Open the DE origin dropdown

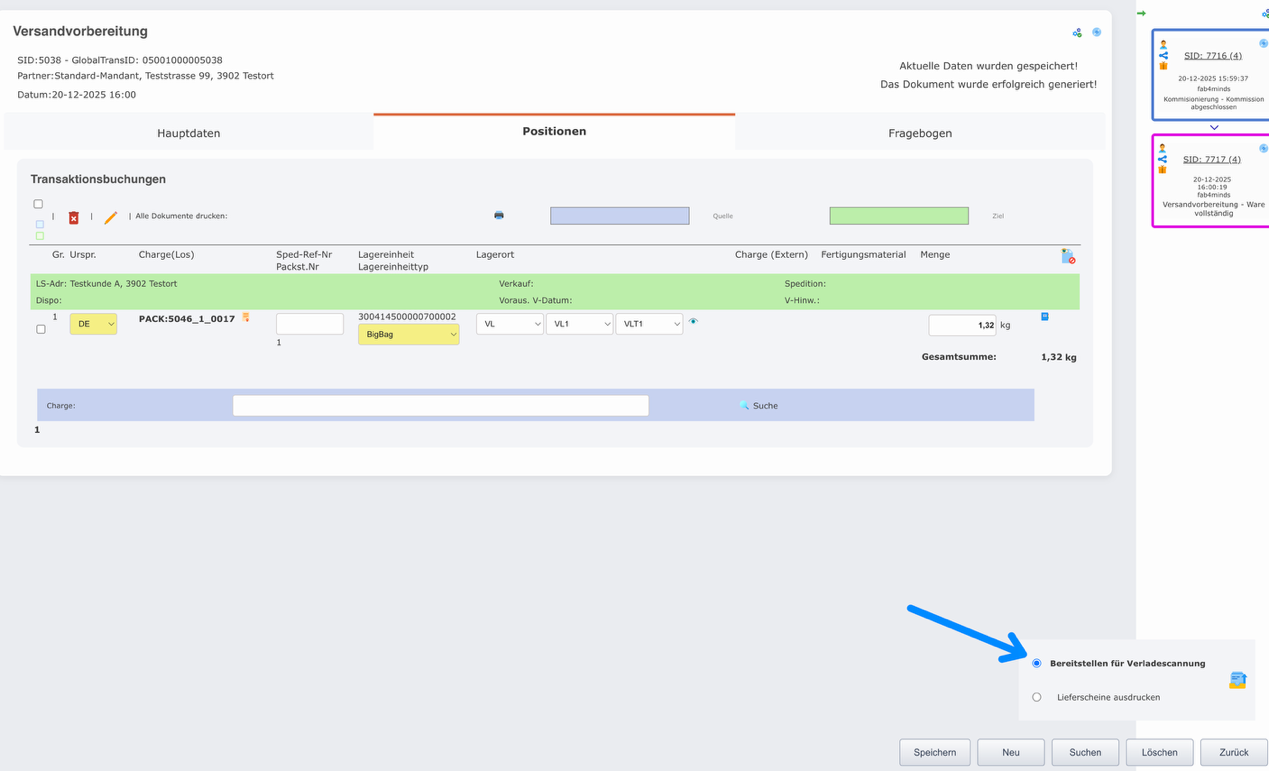[x=93, y=324]
